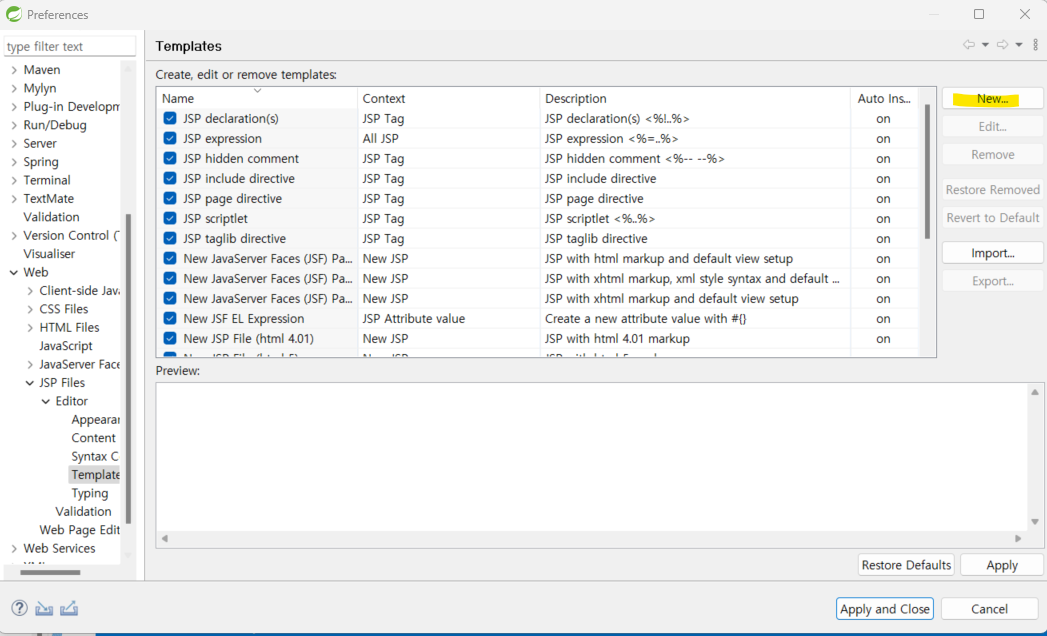Toggle the New JSP File (html 4.01) checkbox
The width and height of the screenshot is (1047, 636).
[170, 339]
